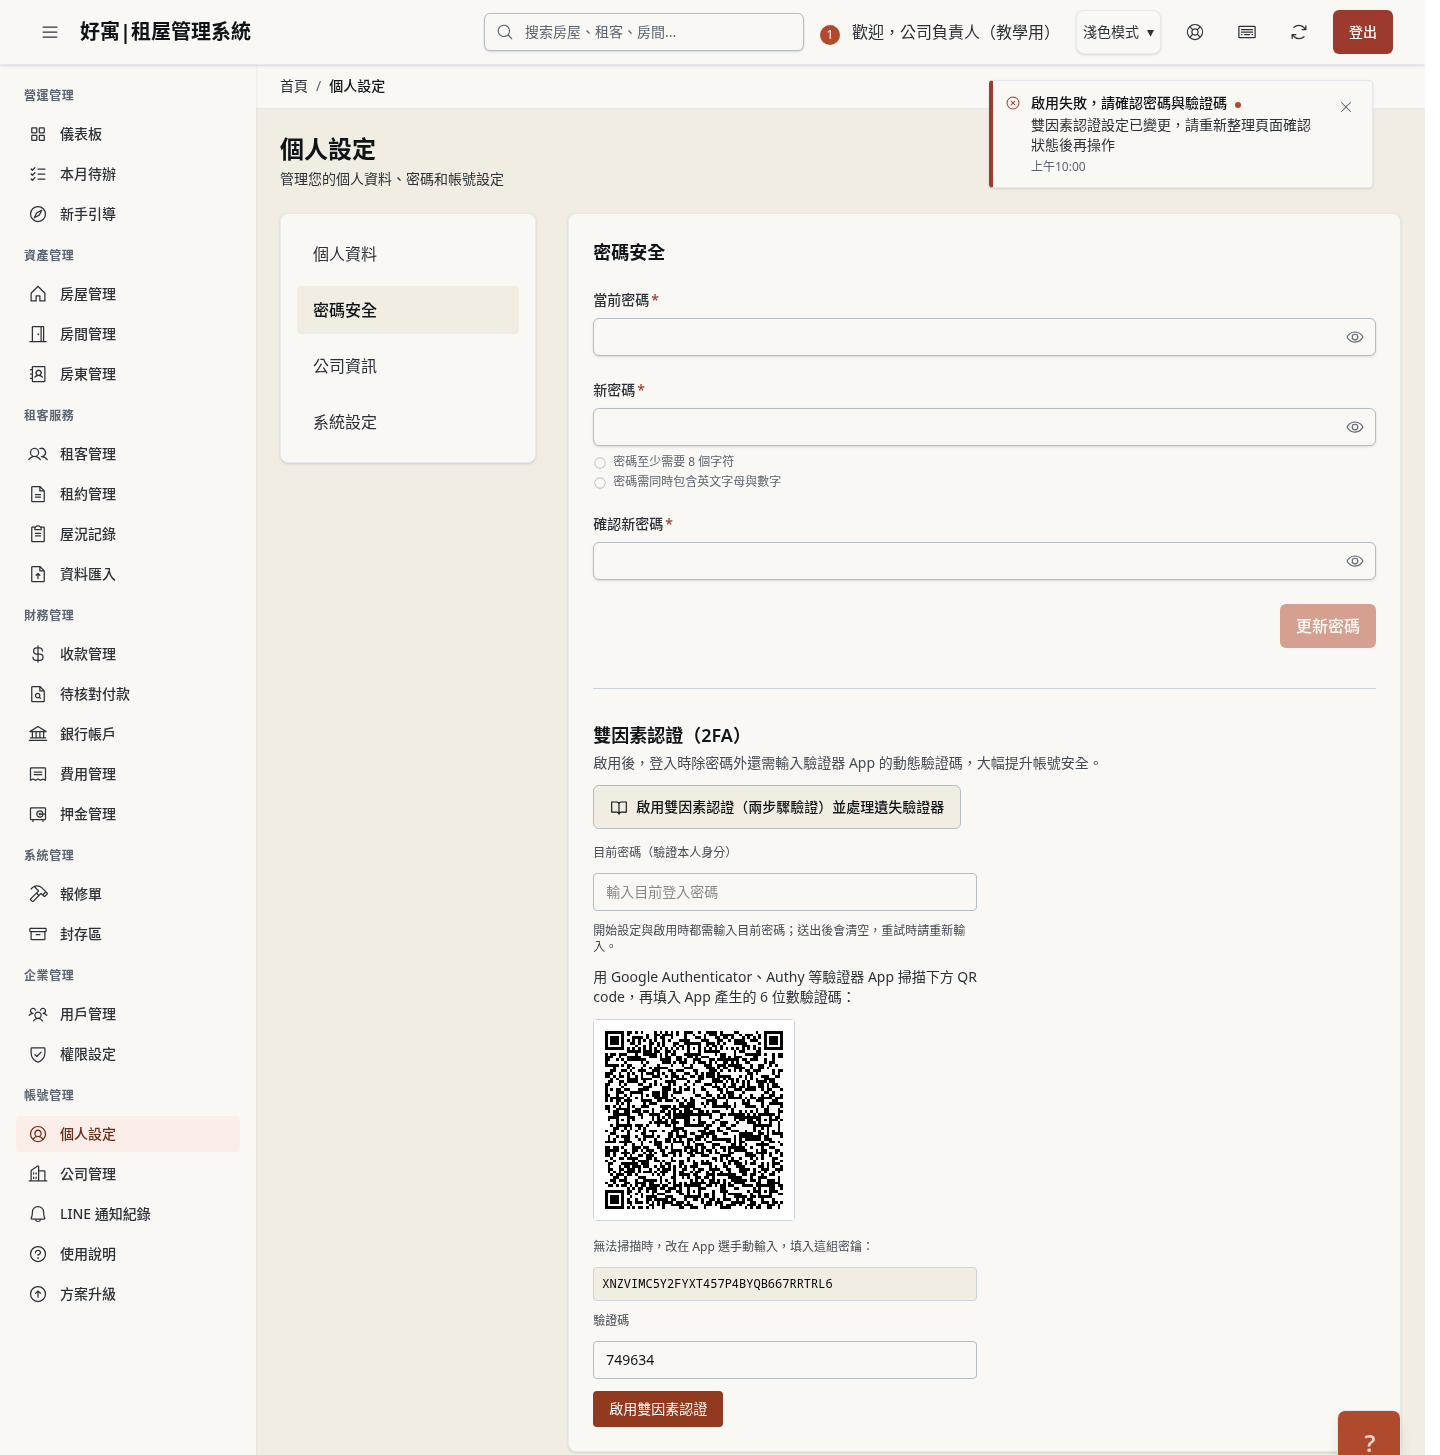Screen dimensions: 1440x1455
Task: Click the 2FA QR code image
Action: [x=694, y=1120]
